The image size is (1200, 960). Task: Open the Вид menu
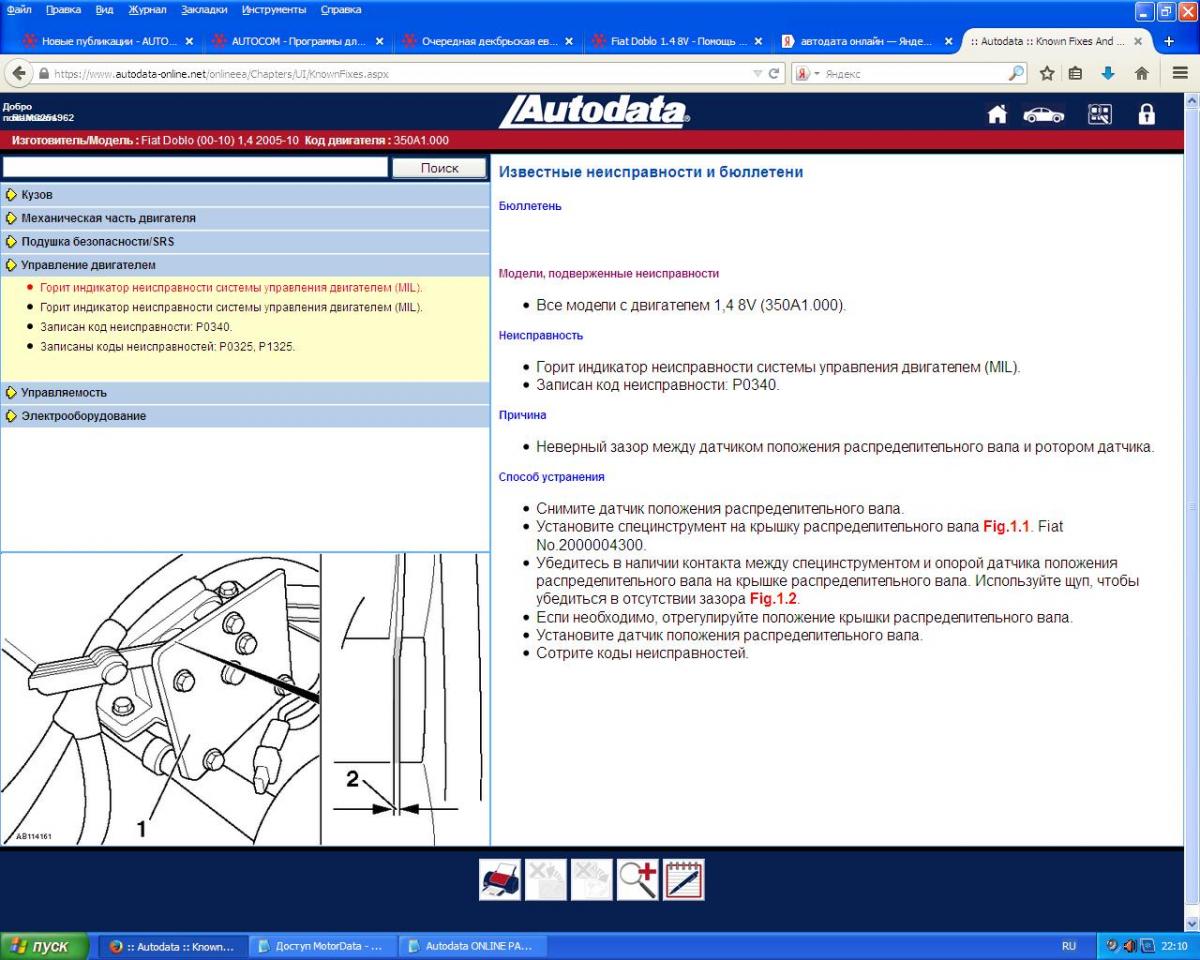[x=104, y=10]
